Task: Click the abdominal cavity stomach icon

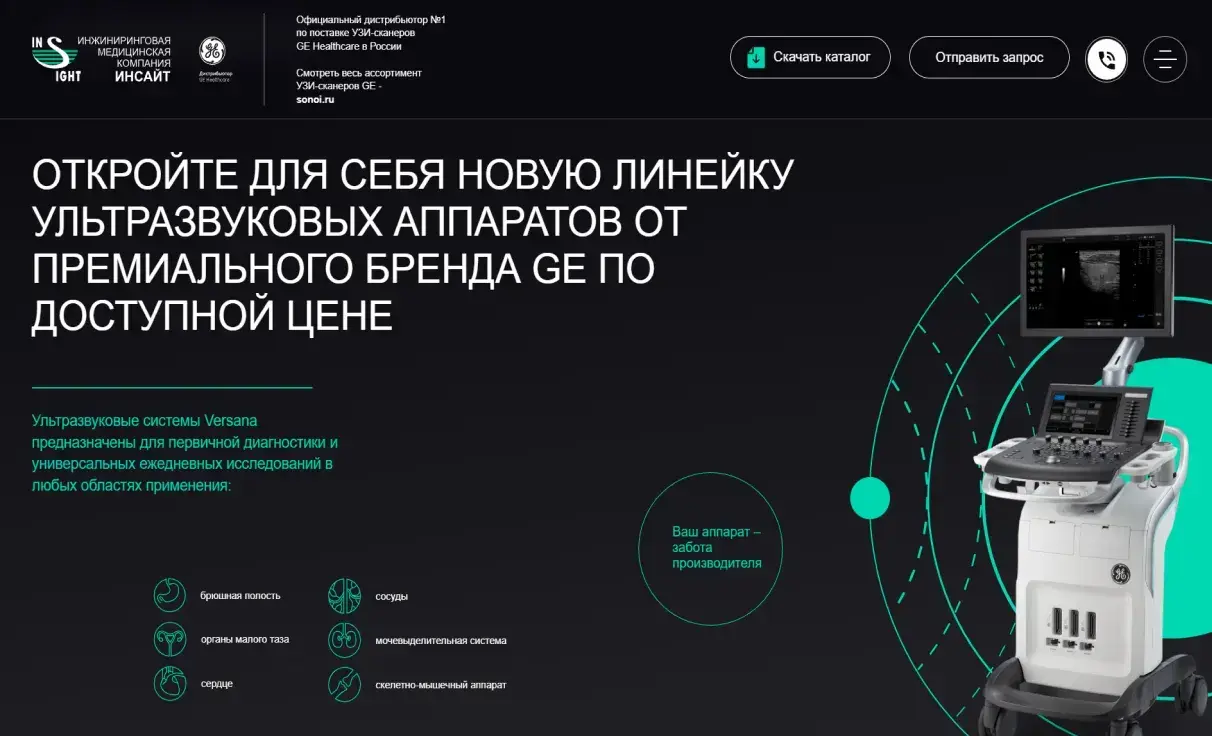Action: [170, 596]
